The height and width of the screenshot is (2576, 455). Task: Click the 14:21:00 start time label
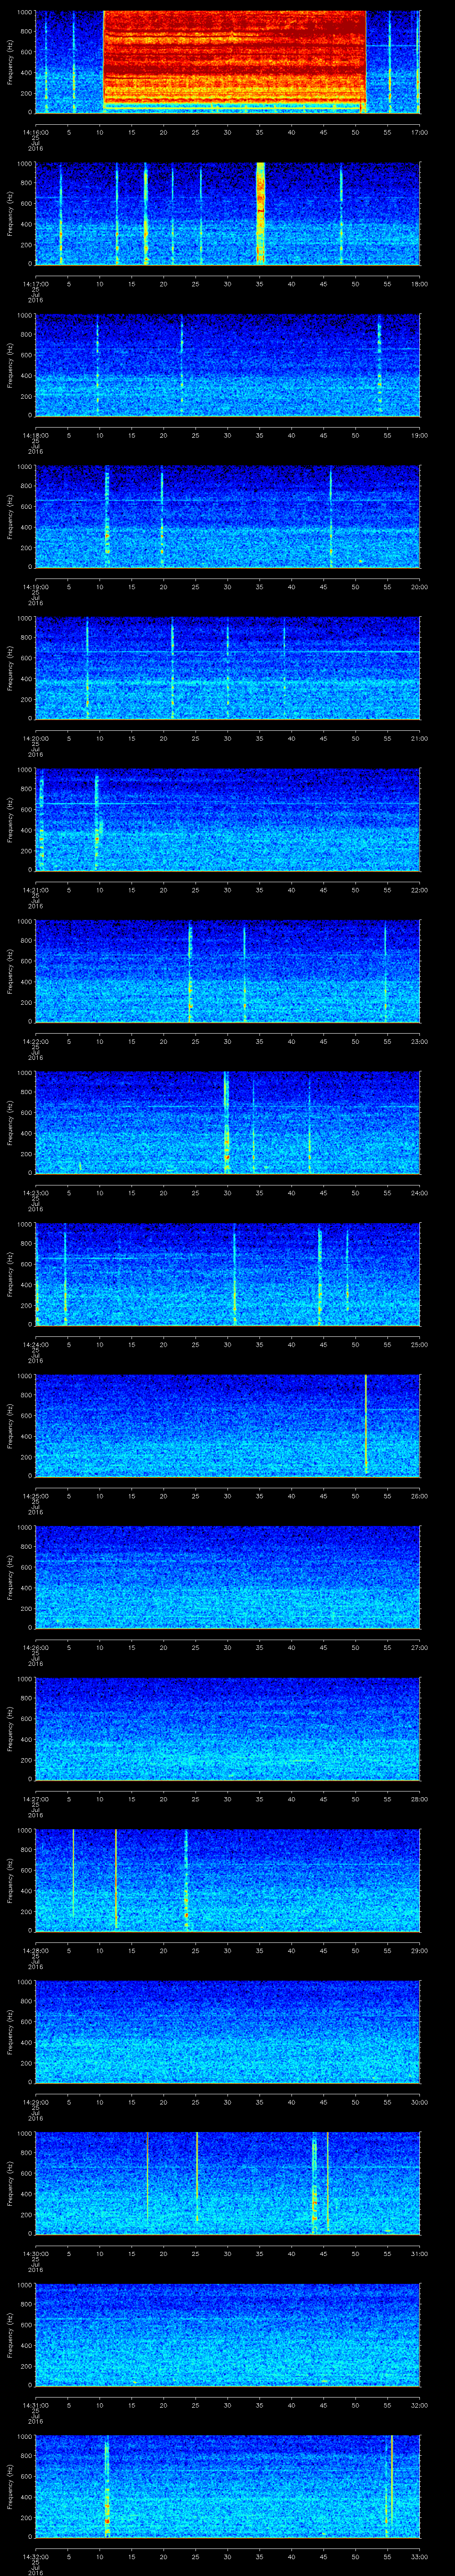pyautogui.click(x=35, y=890)
